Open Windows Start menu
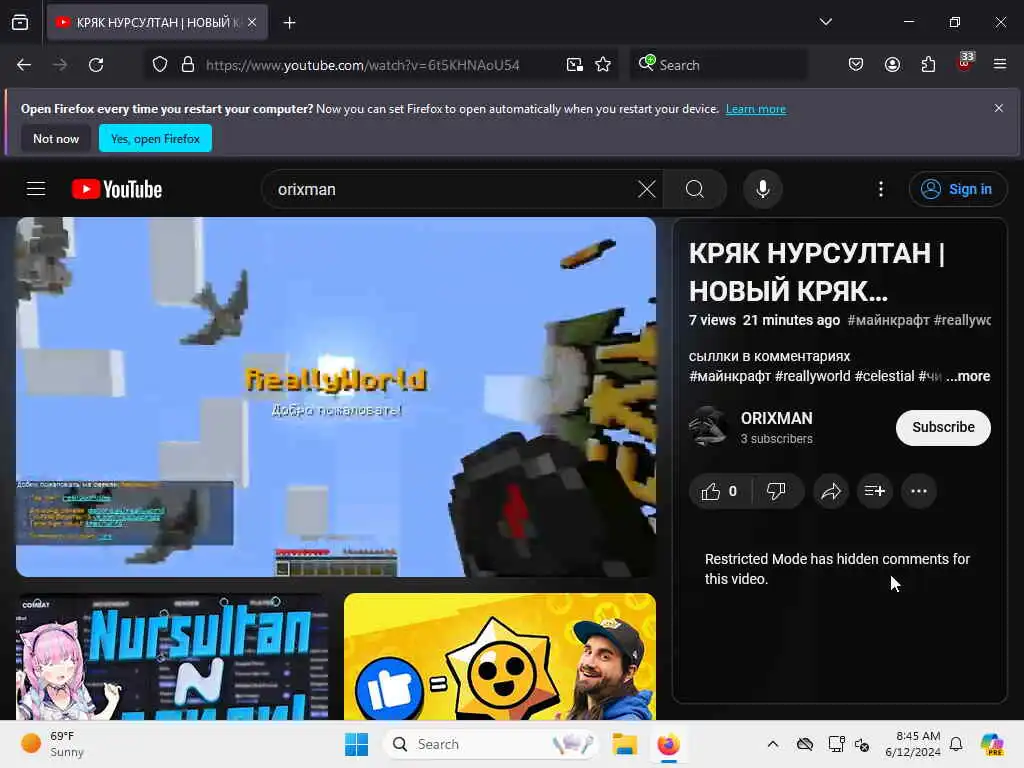 tap(357, 744)
